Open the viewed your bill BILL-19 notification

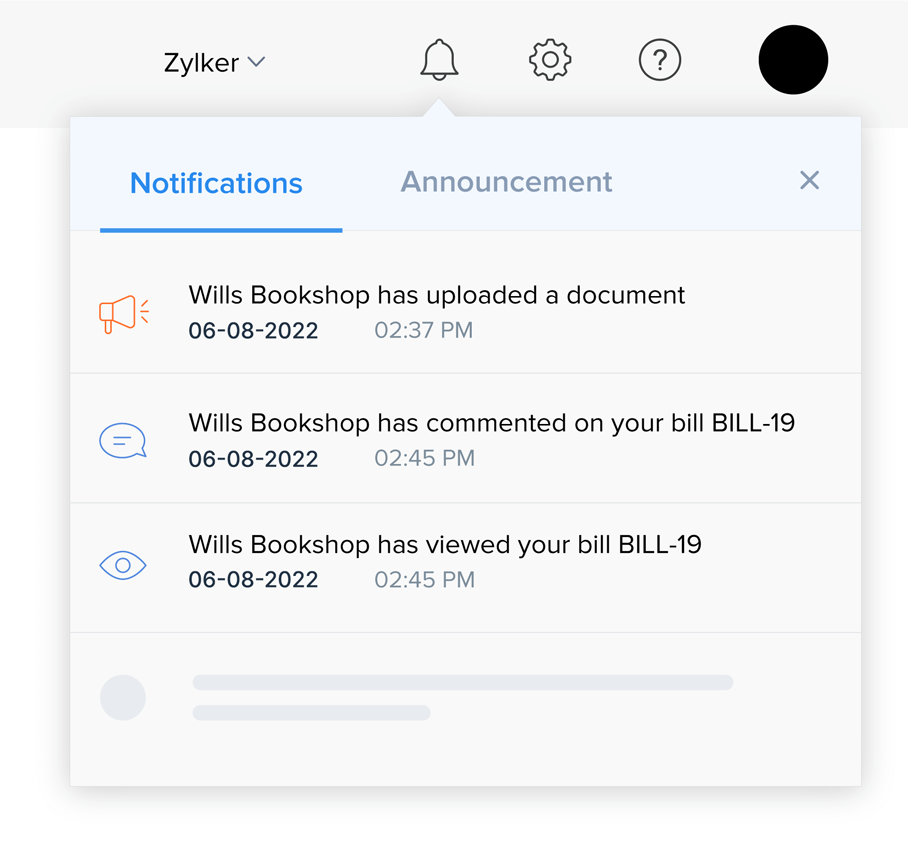445,545
